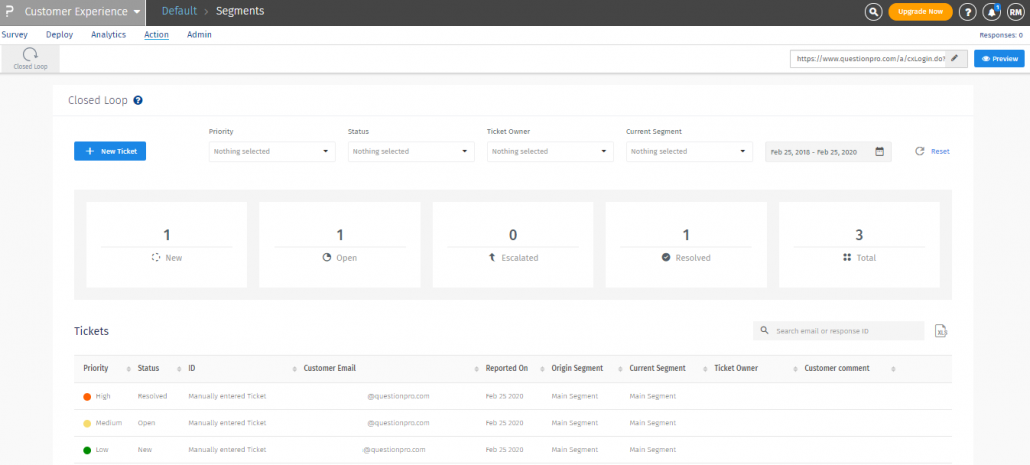Click the search magnifier icon in header
This screenshot has width=1030, height=465.
point(873,12)
